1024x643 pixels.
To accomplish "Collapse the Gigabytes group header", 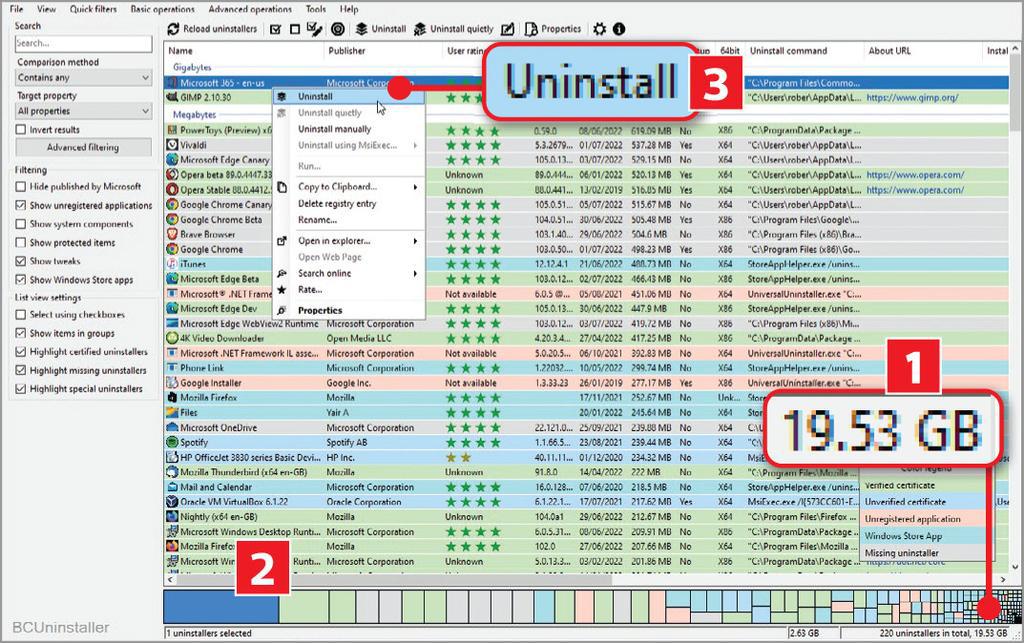I will (192, 67).
